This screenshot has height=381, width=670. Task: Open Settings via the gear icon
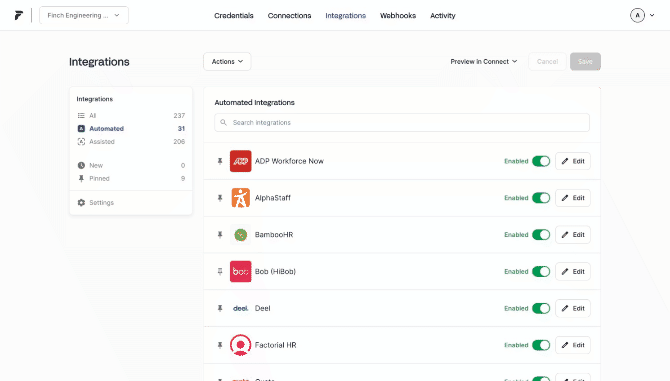click(x=81, y=202)
